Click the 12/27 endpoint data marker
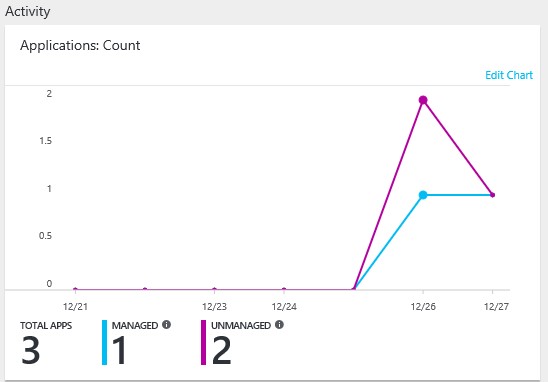Viewport: 548px width, 382px height. [x=492, y=195]
